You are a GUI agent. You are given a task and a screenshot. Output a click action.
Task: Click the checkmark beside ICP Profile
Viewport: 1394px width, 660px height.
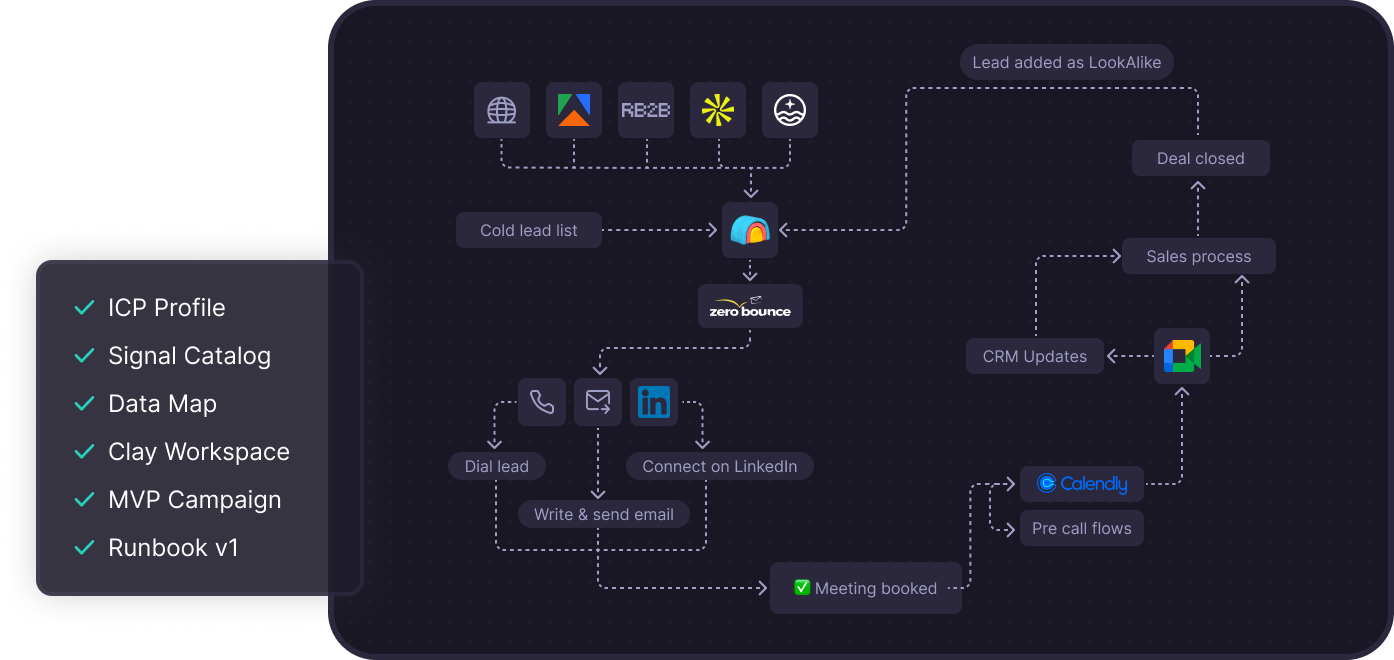tap(84, 308)
